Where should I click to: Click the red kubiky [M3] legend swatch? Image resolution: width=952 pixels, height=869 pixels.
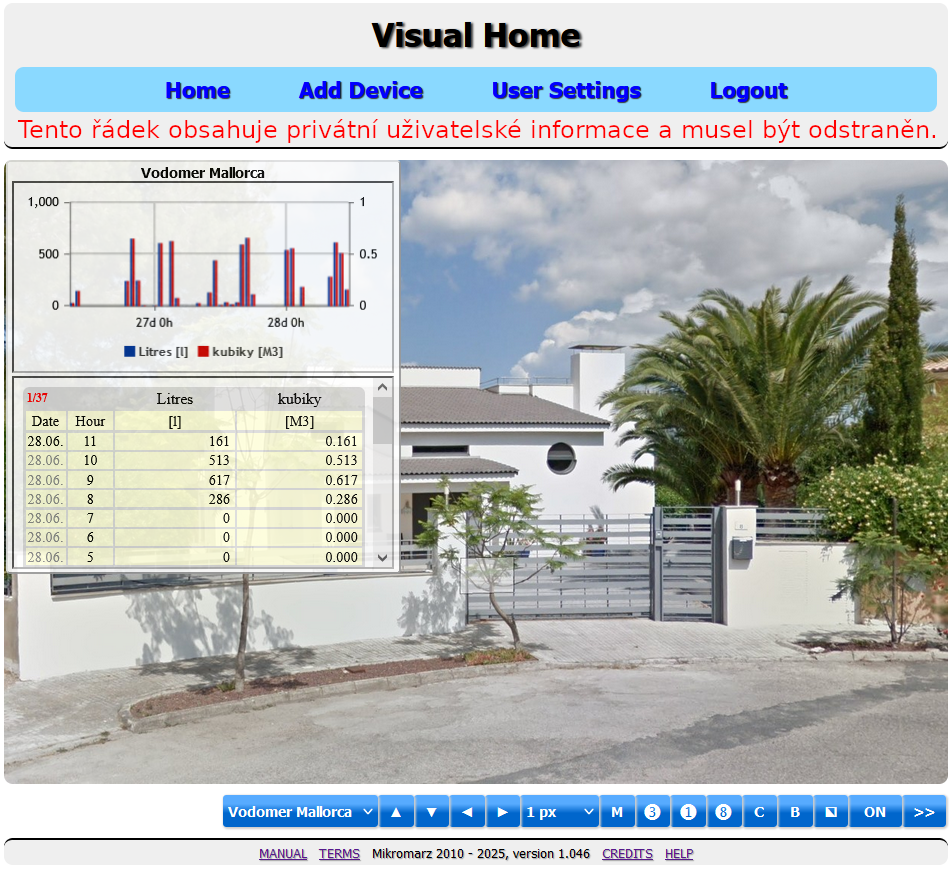point(203,352)
